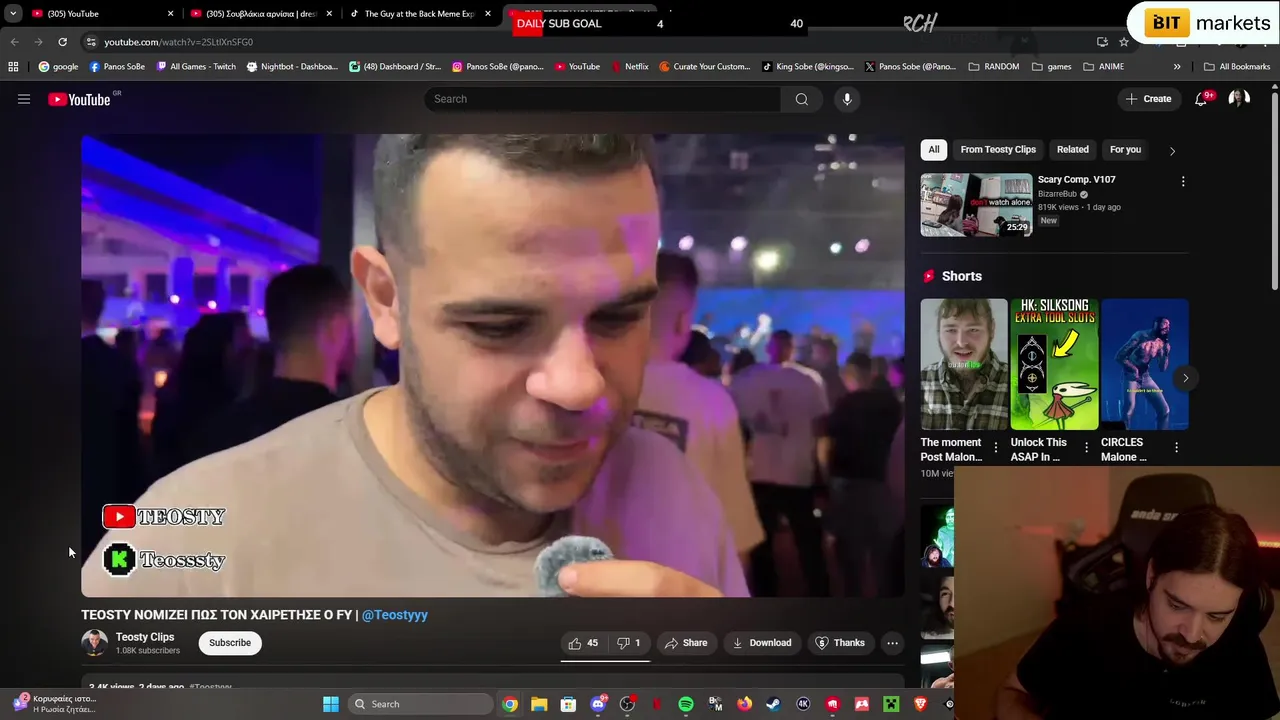
Task: Like the video with thumbs up
Action: 583,643
